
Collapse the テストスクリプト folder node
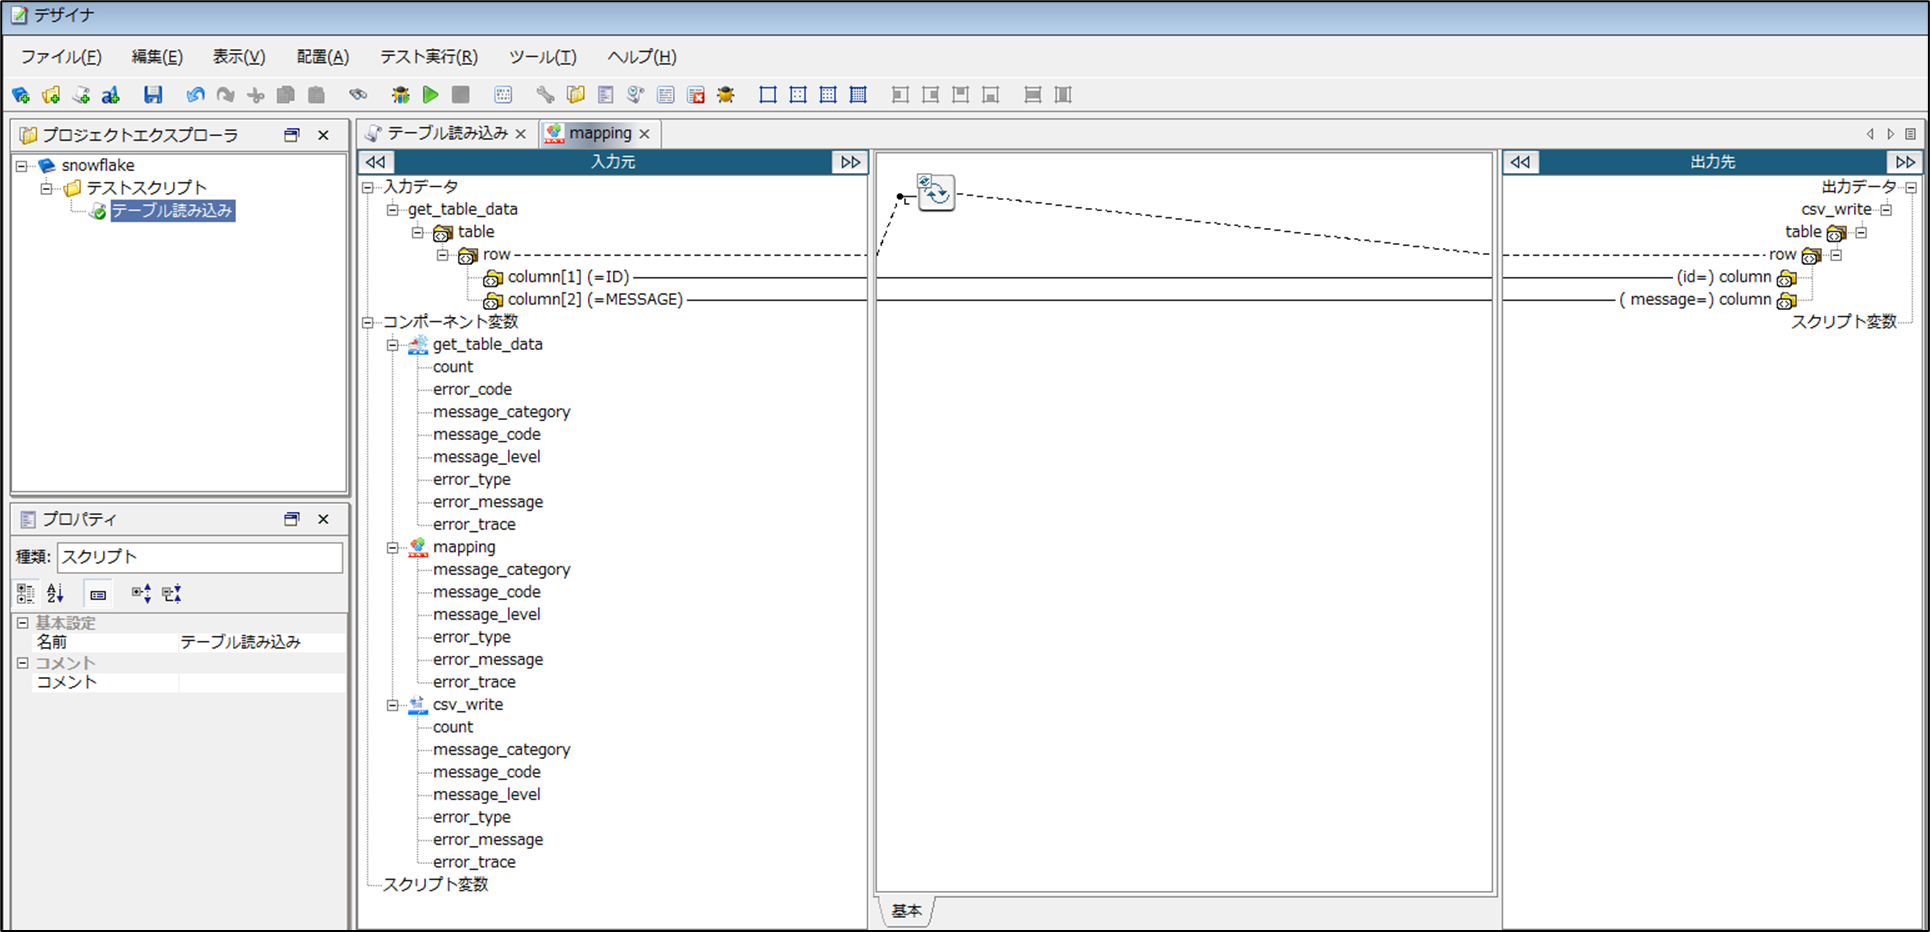click(x=46, y=188)
